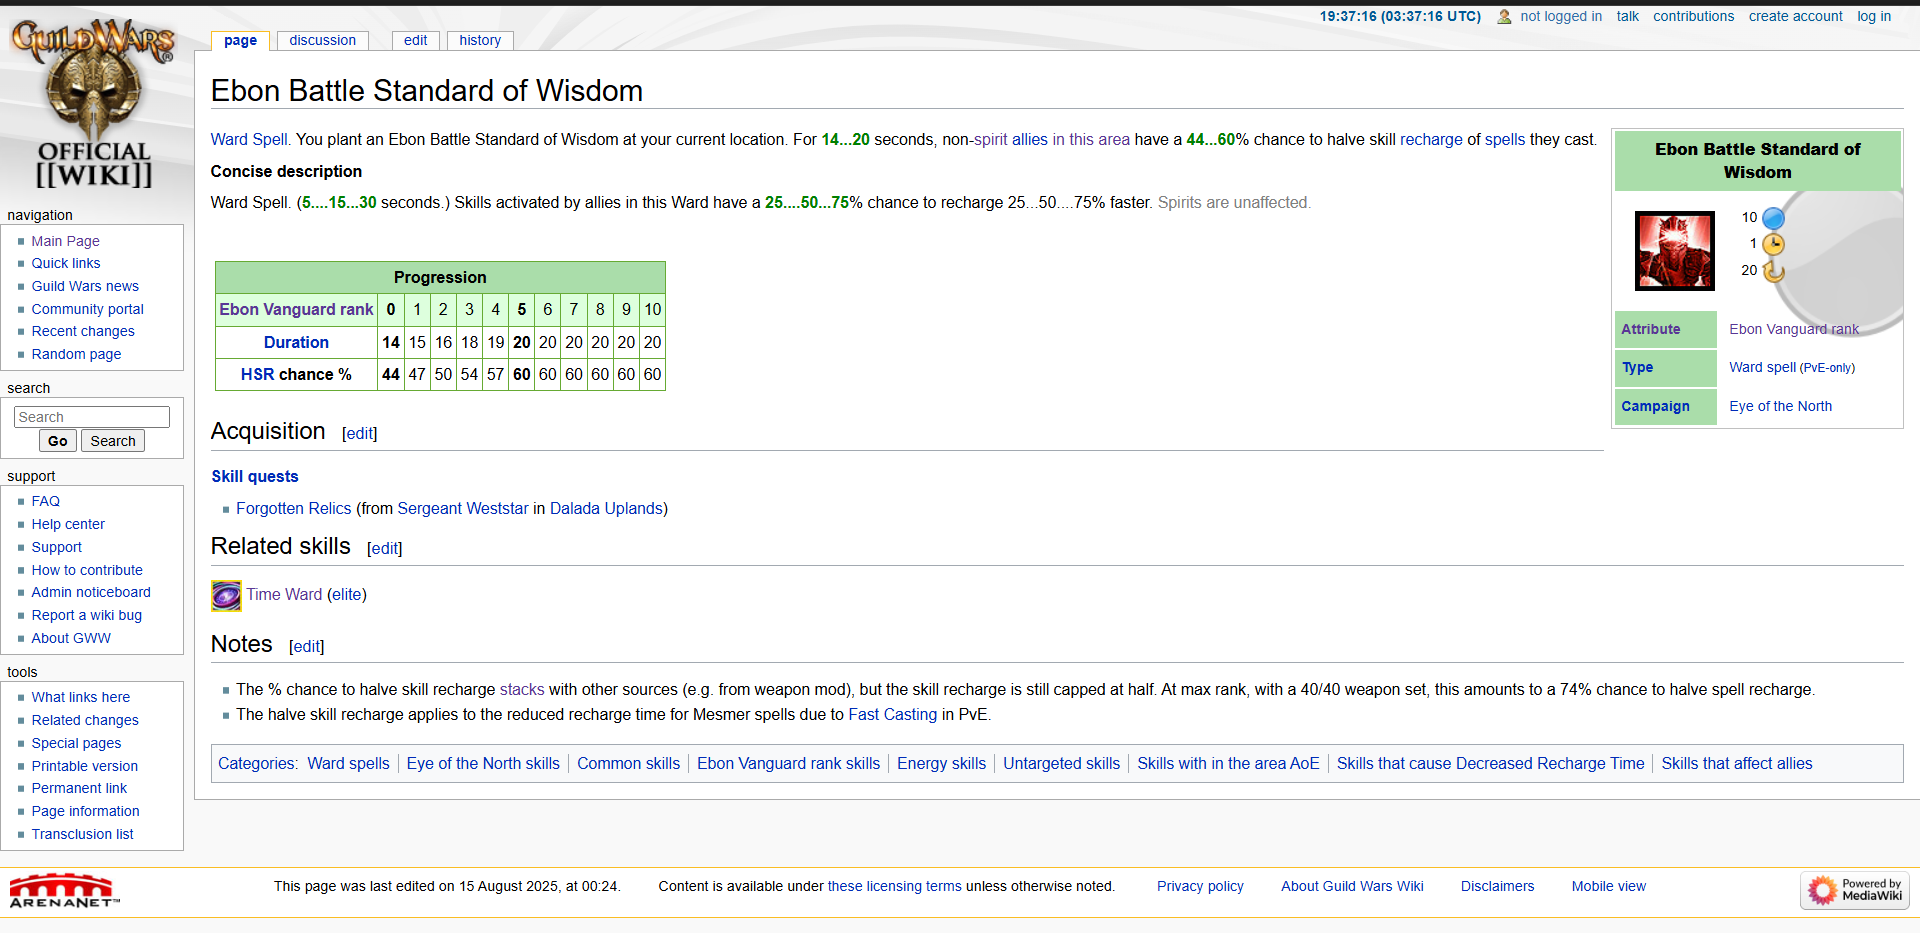
Task: Open the Sergeant Weststar link
Action: (x=463, y=509)
